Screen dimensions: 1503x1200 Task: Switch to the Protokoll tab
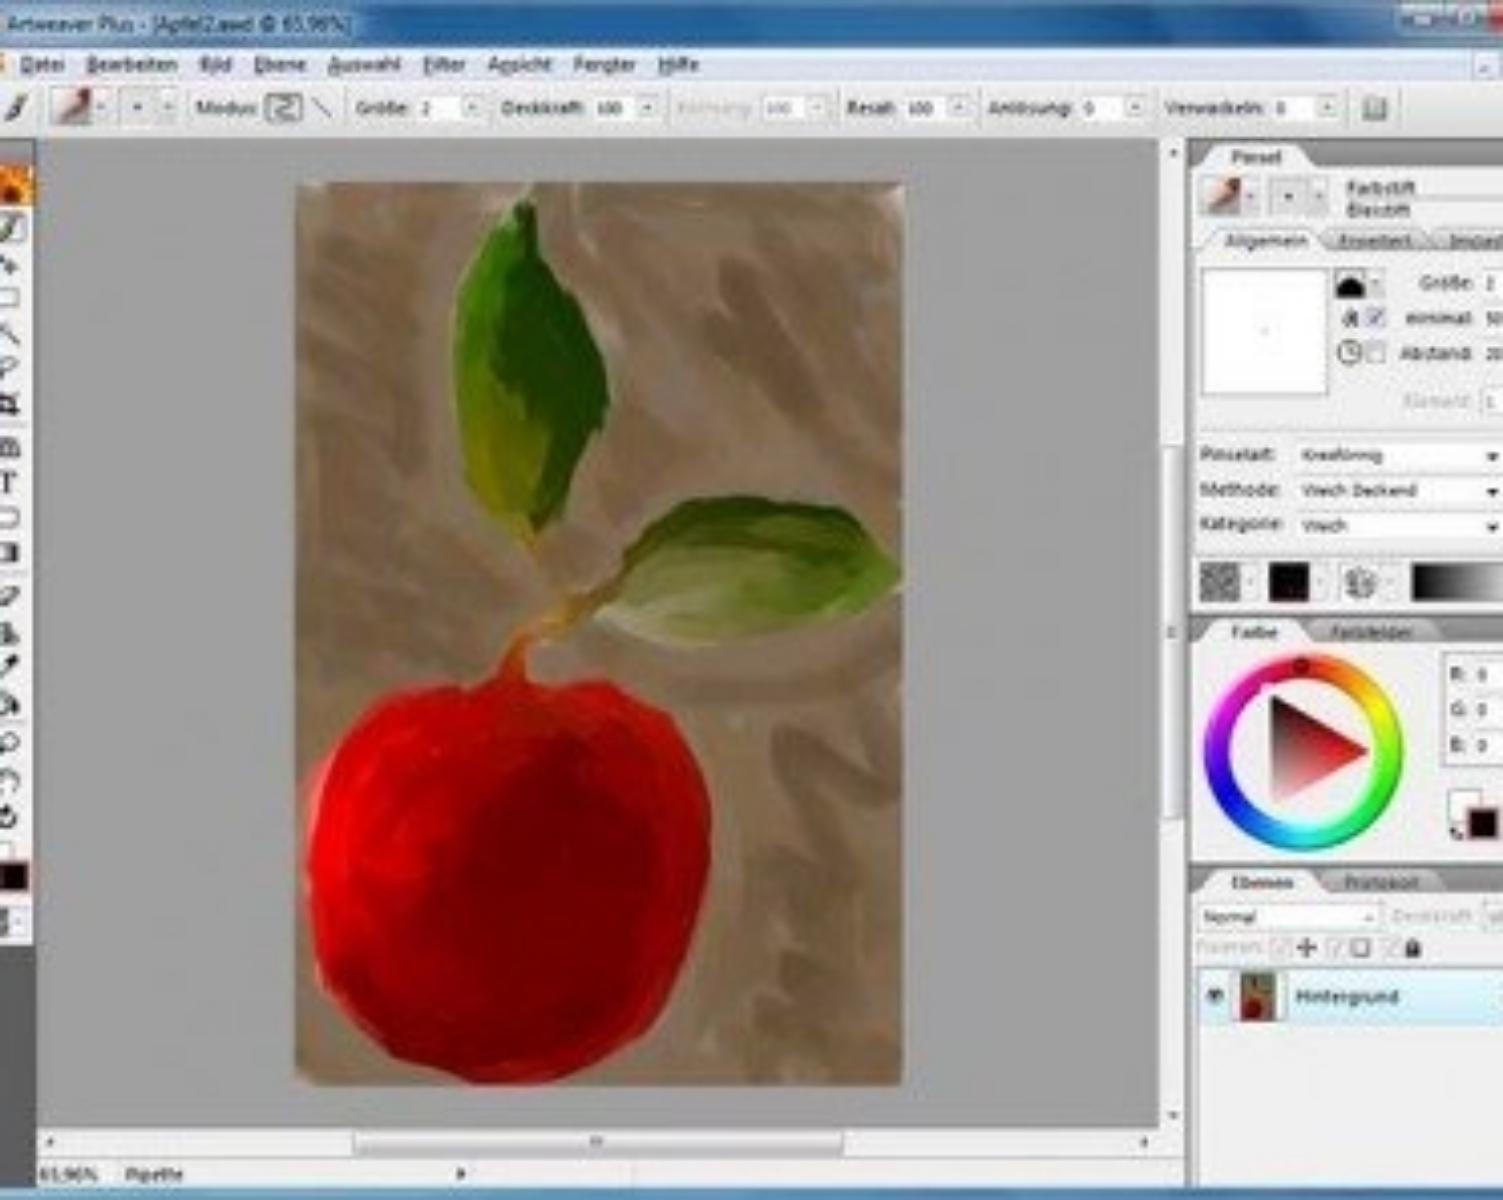[x=1381, y=883]
